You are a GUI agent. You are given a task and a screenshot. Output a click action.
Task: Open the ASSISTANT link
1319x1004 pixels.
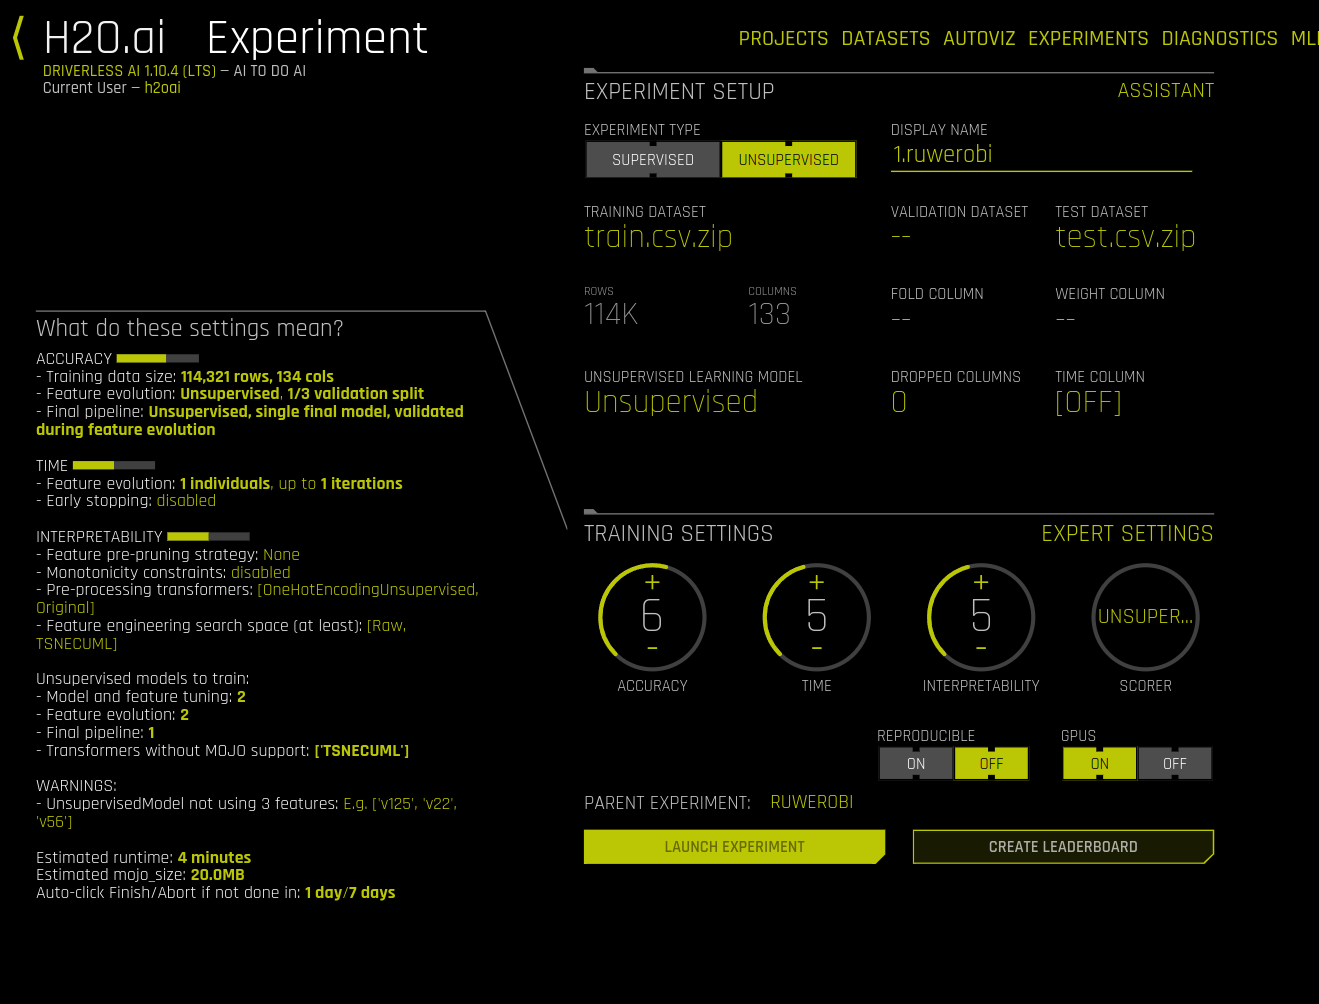(x=1165, y=91)
